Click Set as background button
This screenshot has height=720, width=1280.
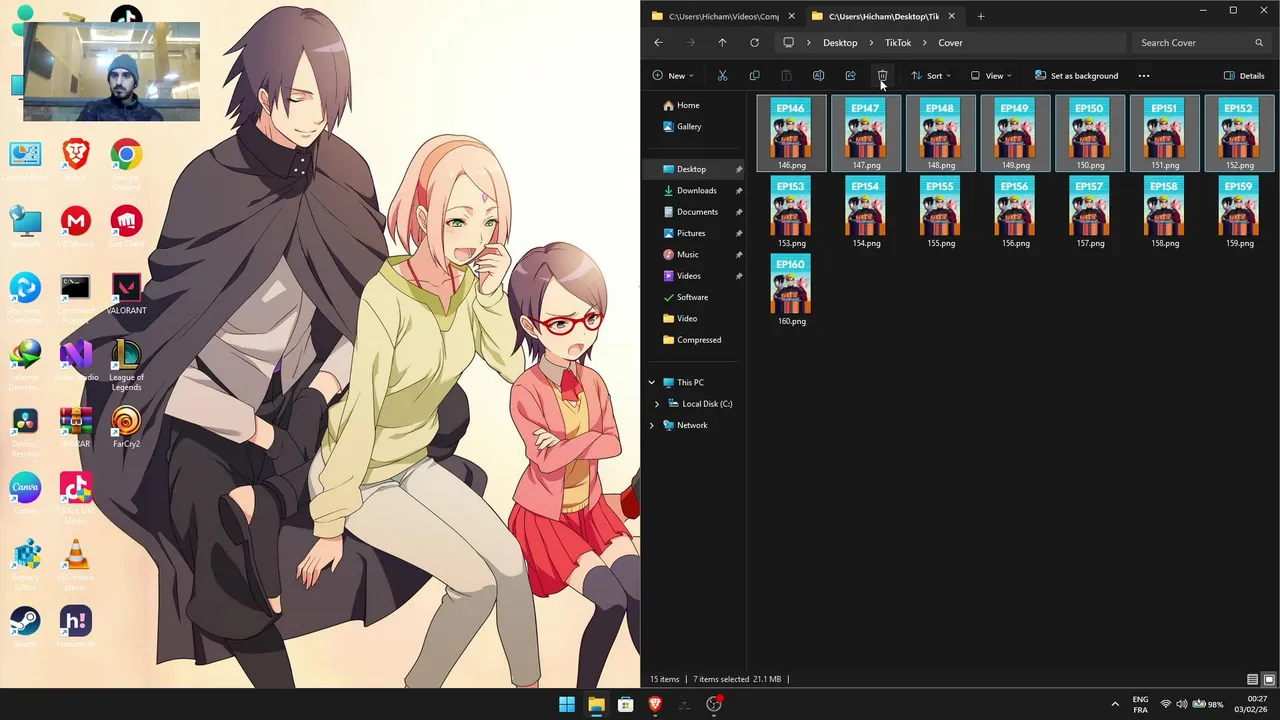1076,76
